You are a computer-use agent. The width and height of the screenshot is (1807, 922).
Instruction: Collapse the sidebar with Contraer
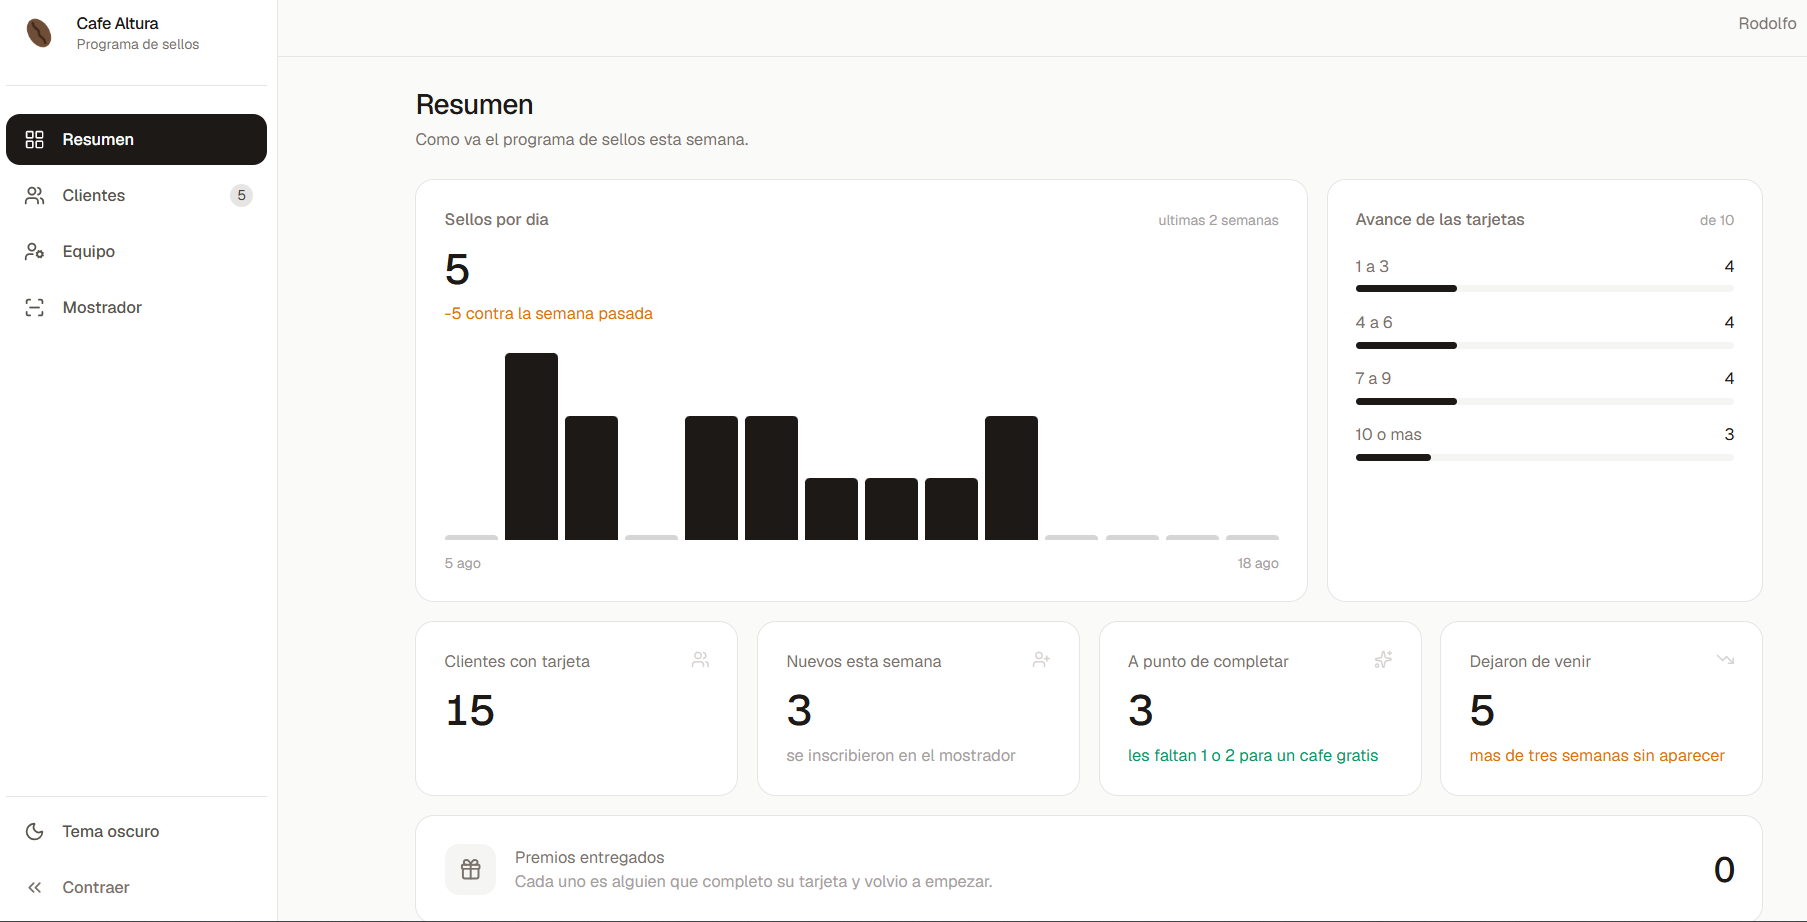coord(136,887)
